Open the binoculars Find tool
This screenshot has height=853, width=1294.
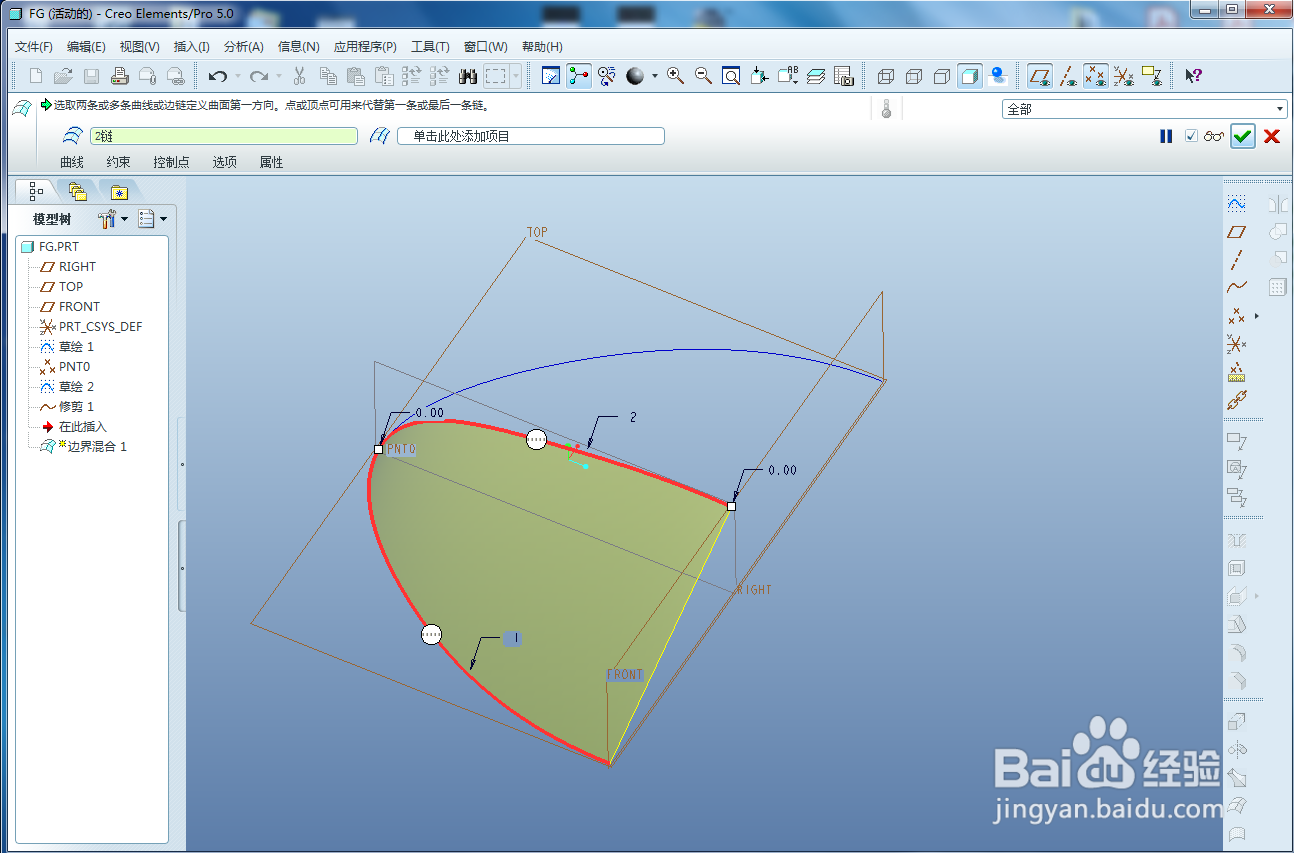pos(468,76)
